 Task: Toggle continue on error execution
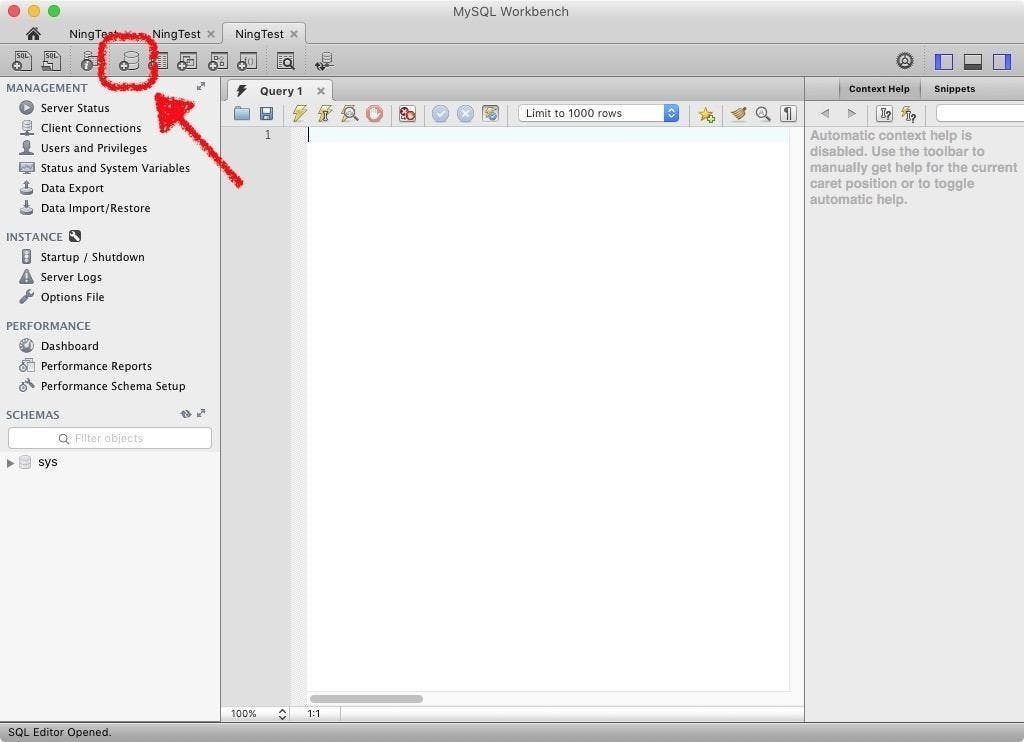[407, 113]
